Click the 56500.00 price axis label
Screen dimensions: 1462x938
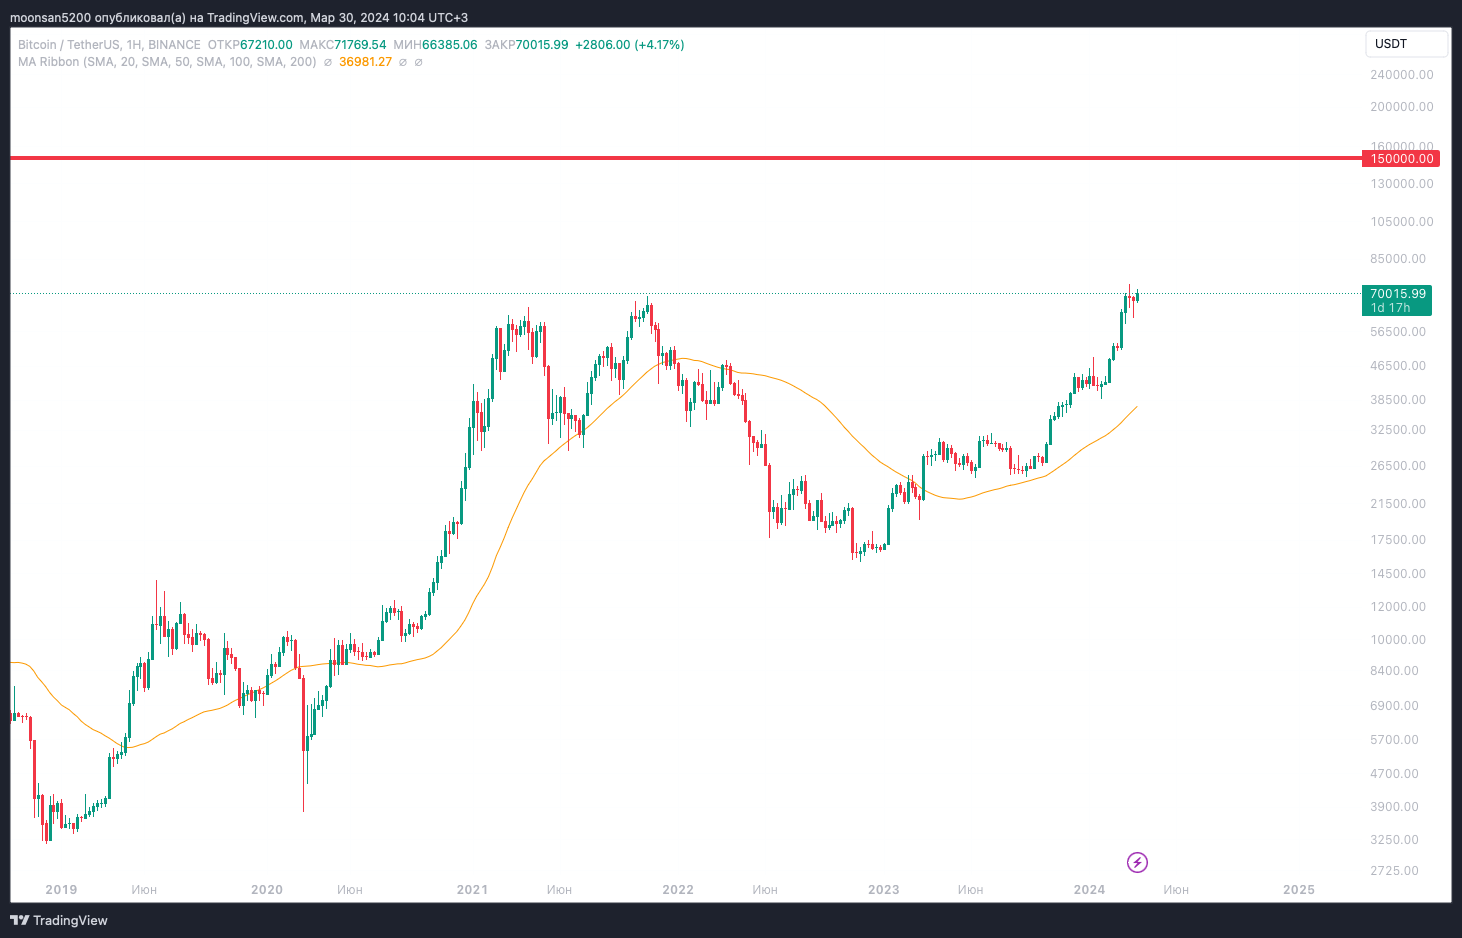tap(1398, 332)
